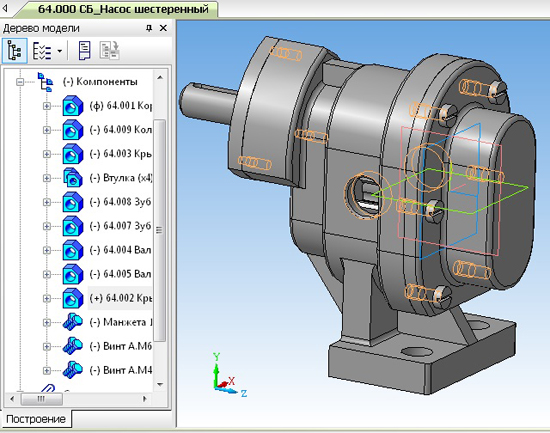Click the part icon of 64.005 Вал
Image resolution: width=550 pixels, height=433 pixels.
point(73,274)
